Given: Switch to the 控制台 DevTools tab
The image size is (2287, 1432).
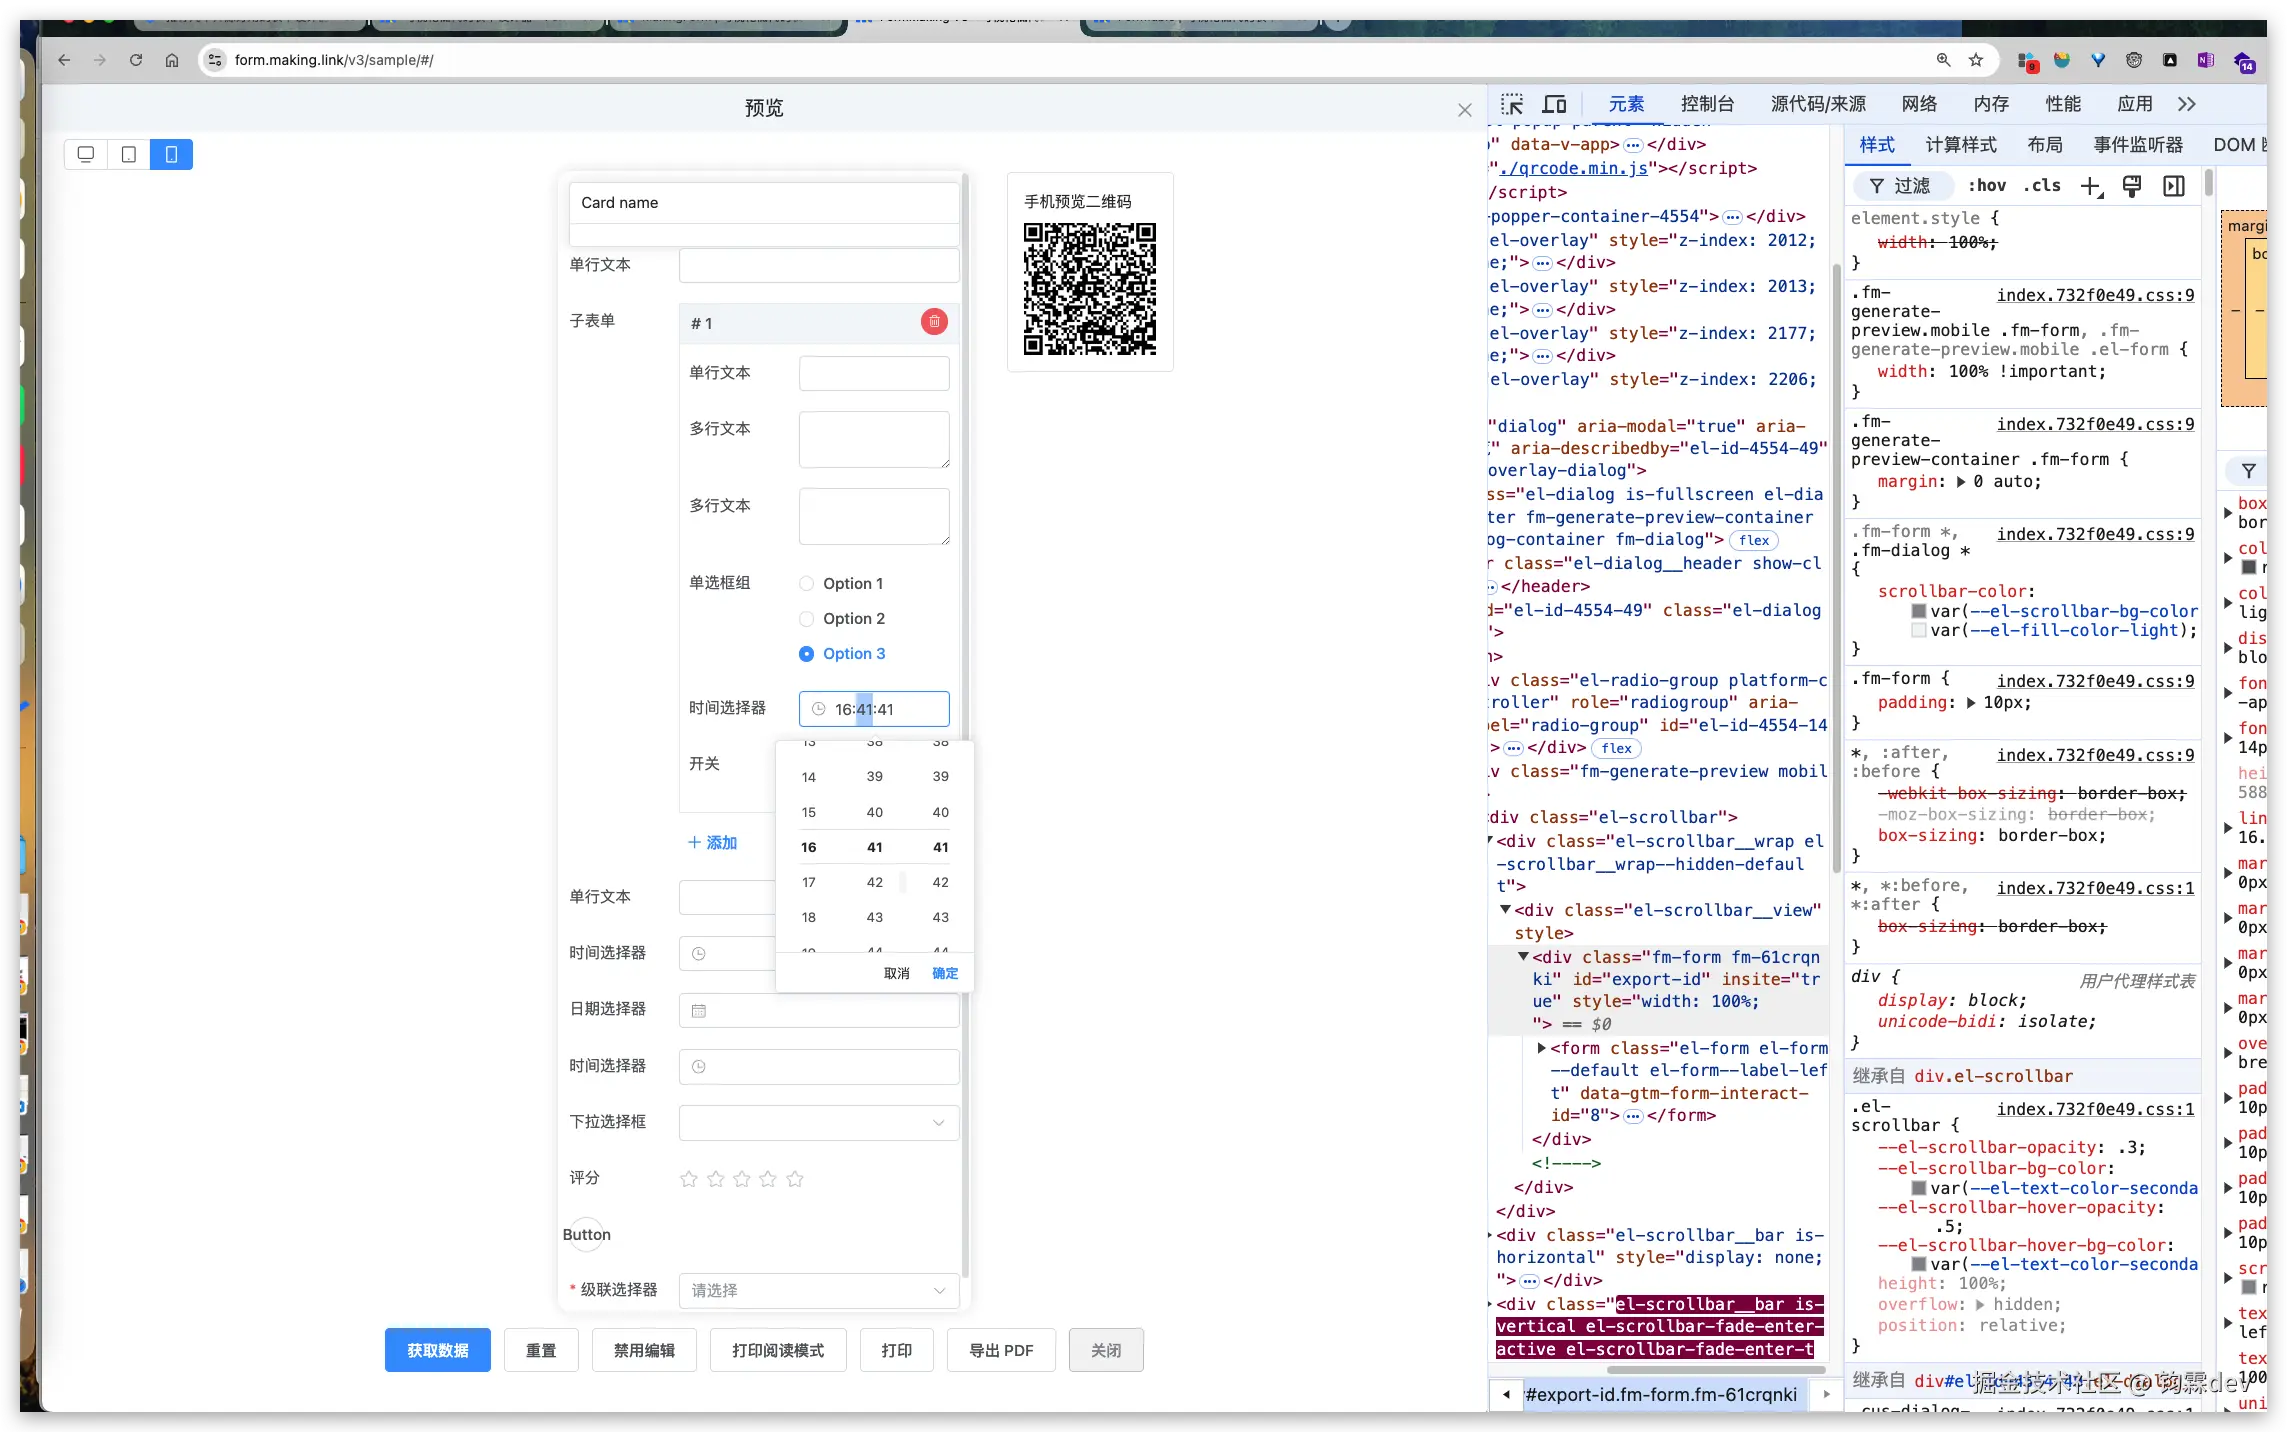Looking at the screenshot, I should 1707,104.
